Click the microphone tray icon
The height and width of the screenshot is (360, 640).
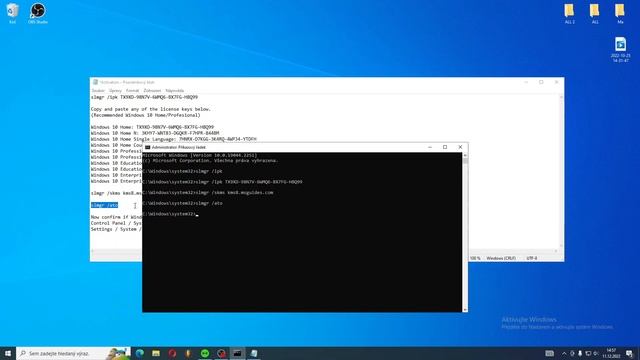pyautogui.click(x=580, y=353)
